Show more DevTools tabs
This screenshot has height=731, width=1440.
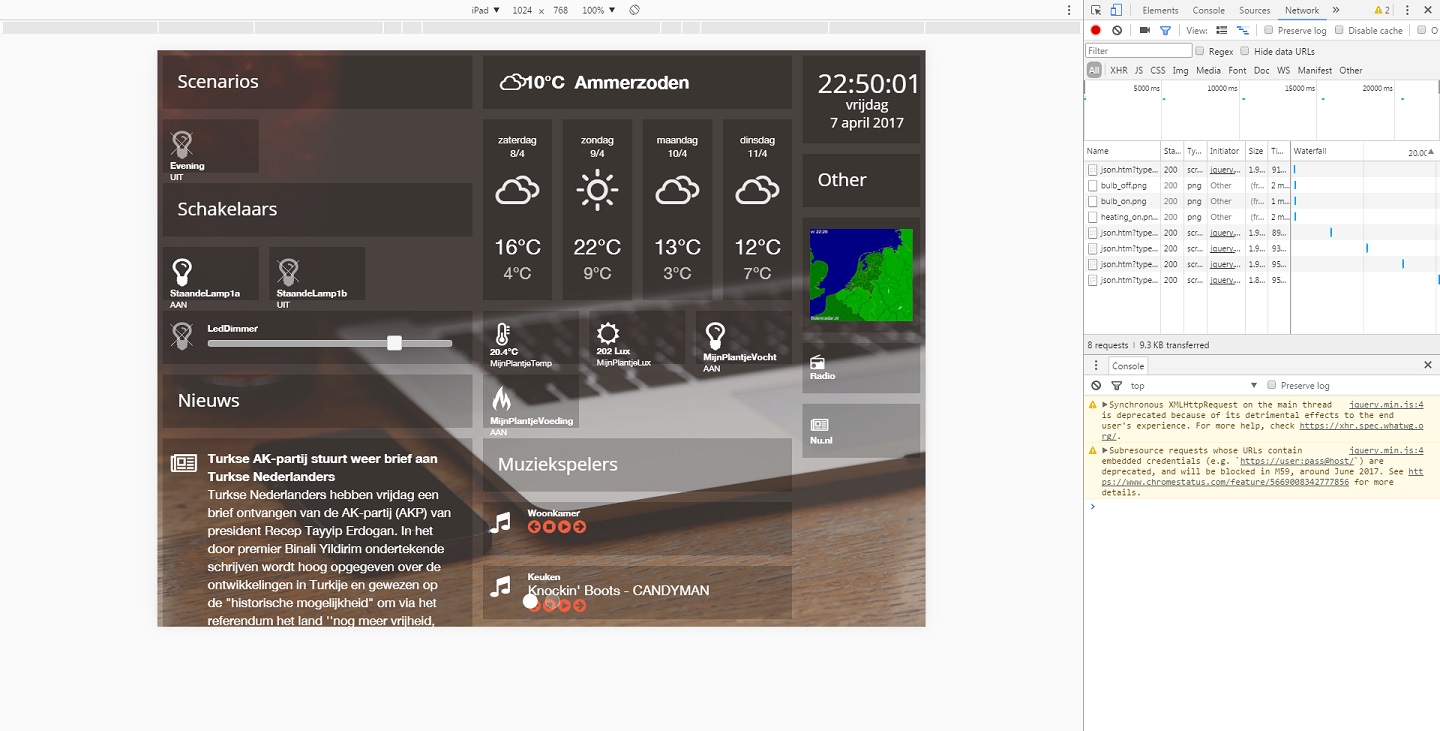1335,10
